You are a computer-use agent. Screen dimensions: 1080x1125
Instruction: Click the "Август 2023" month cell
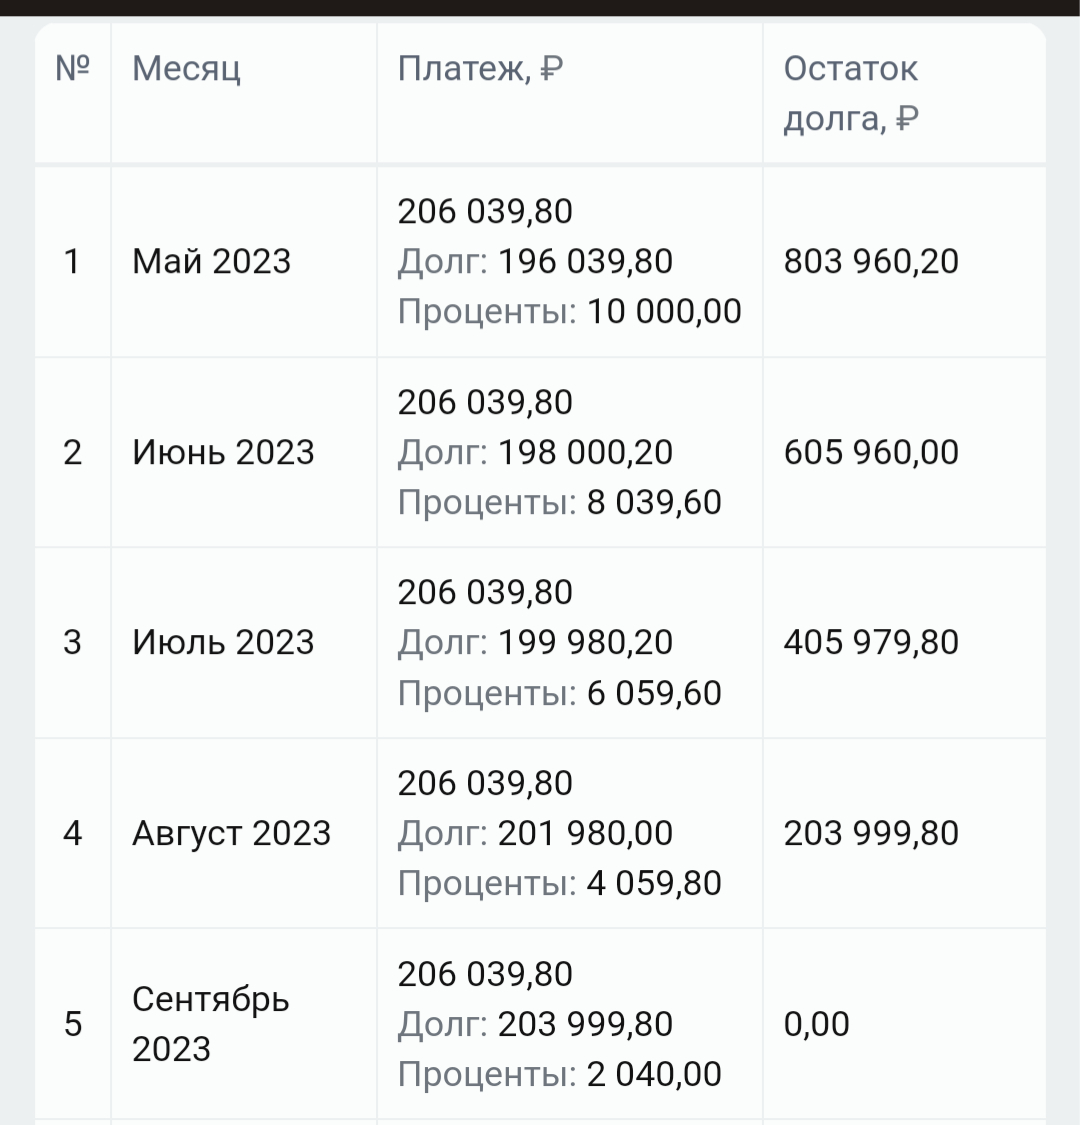pyautogui.click(x=231, y=833)
